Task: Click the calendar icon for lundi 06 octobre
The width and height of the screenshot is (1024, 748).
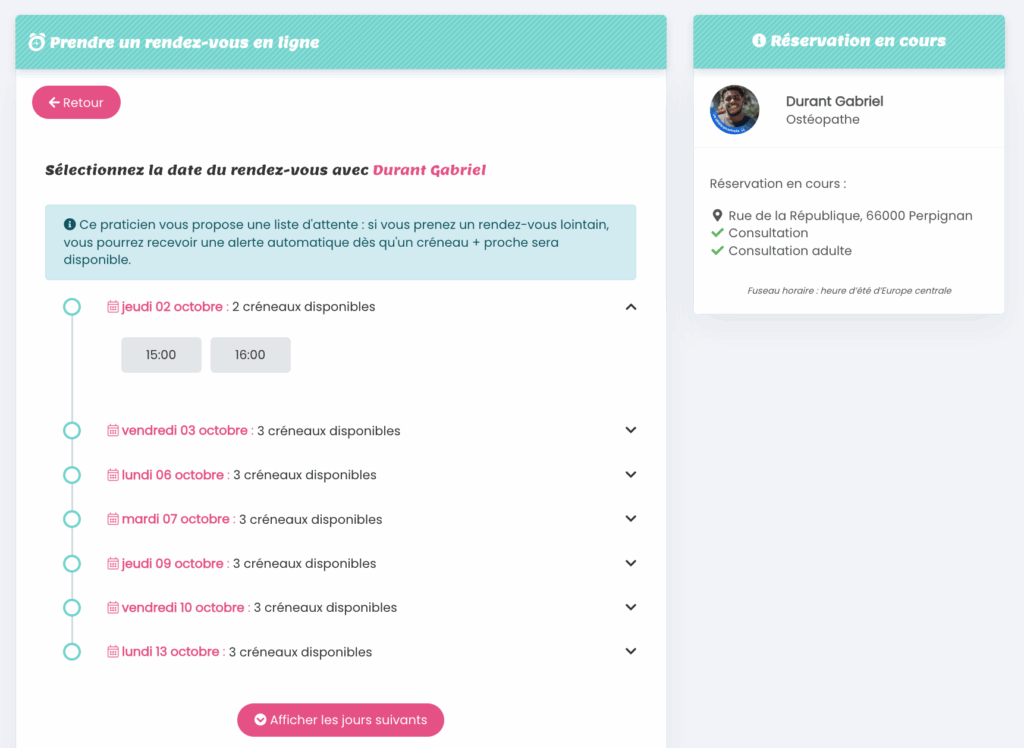Action: (x=113, y=475)
